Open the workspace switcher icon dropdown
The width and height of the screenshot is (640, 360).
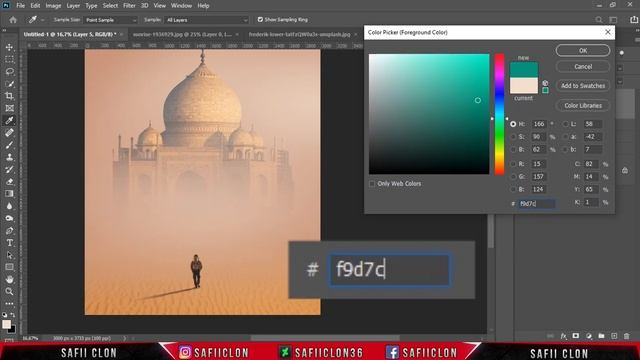tap(613, 20)
